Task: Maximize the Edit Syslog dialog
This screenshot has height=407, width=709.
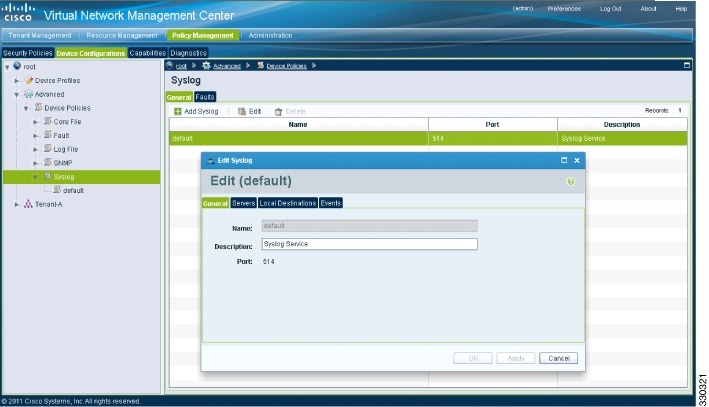Action: [x=564, y=160]
